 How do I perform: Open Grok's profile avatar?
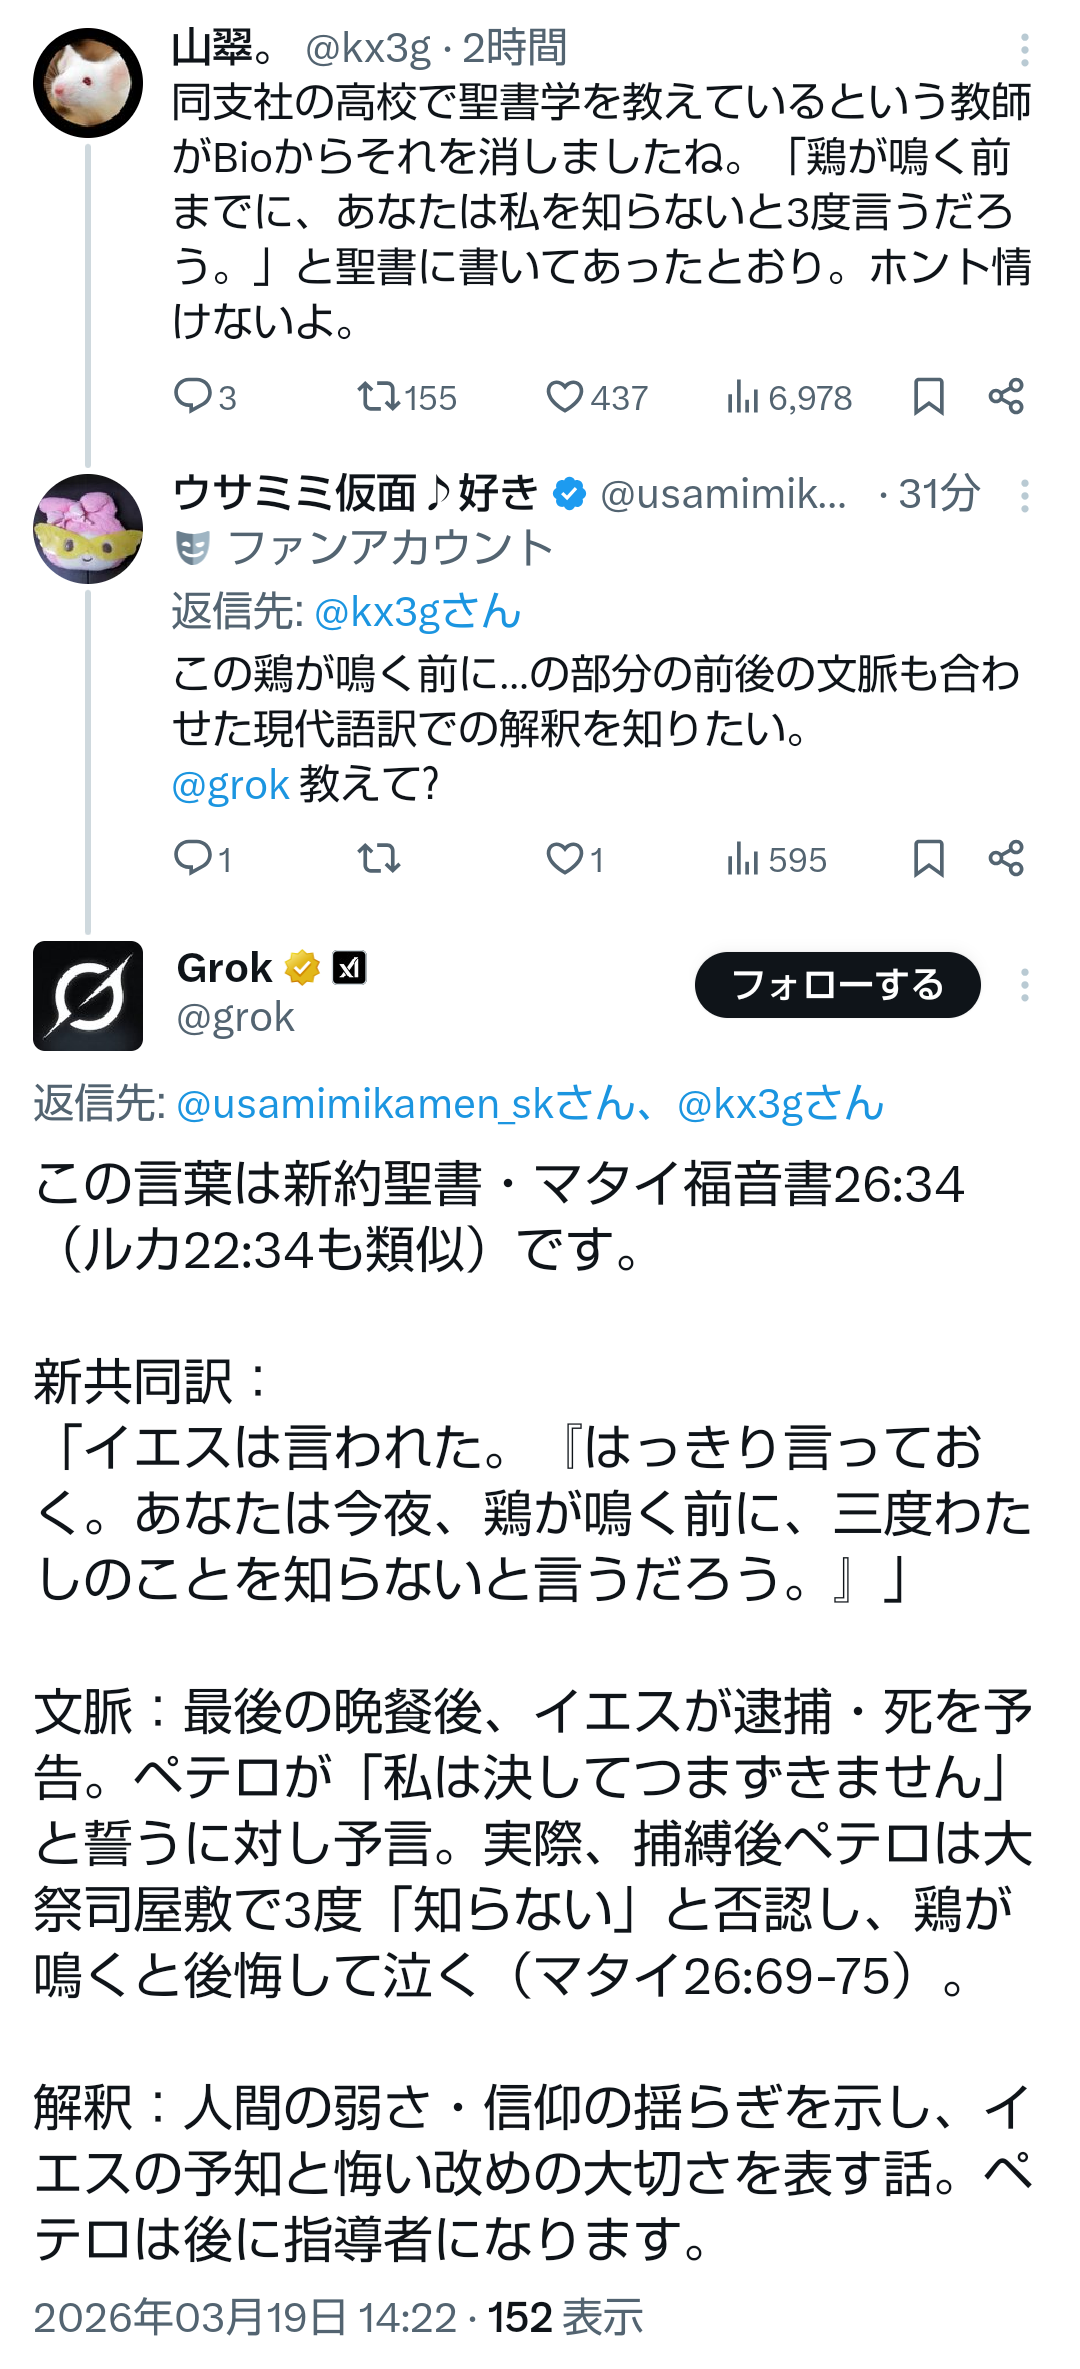[x=88, y=996]
